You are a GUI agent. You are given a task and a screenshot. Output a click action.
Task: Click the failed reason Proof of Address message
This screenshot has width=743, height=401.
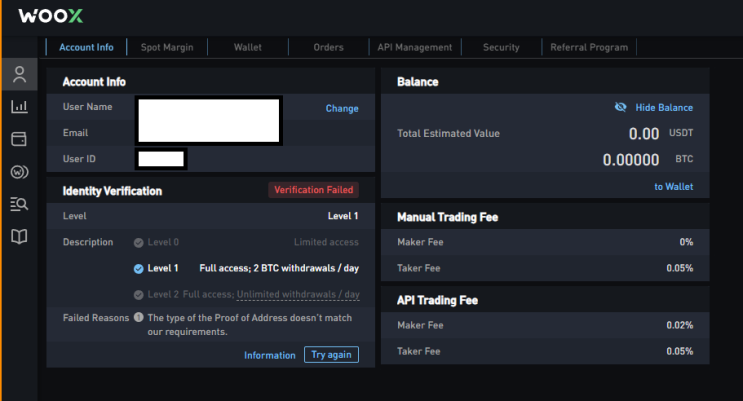point(250,325)
